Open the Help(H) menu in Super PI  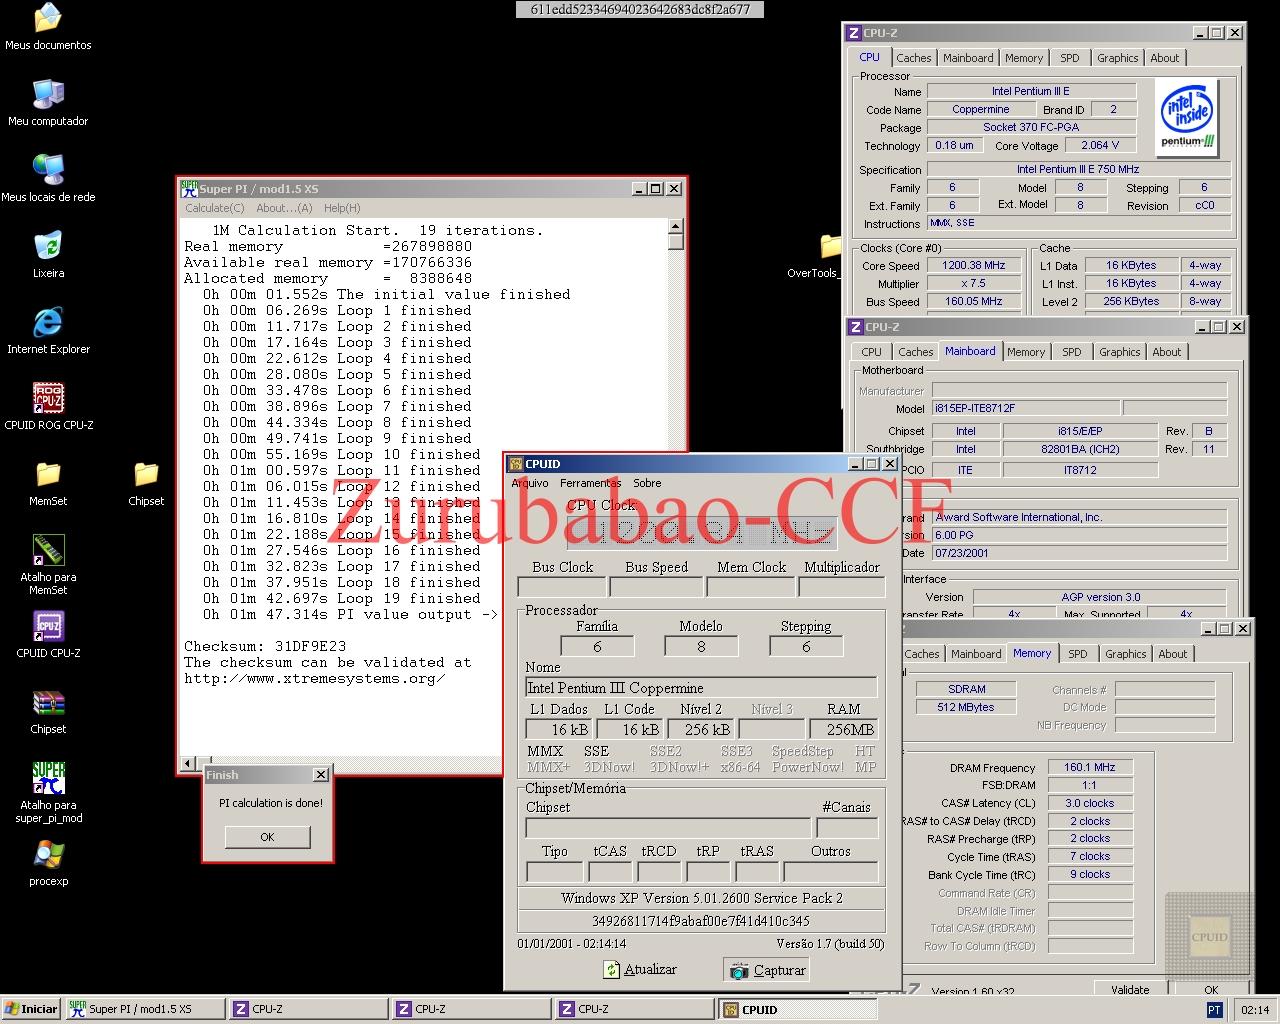pyautogui.click(x=341, y=208)
